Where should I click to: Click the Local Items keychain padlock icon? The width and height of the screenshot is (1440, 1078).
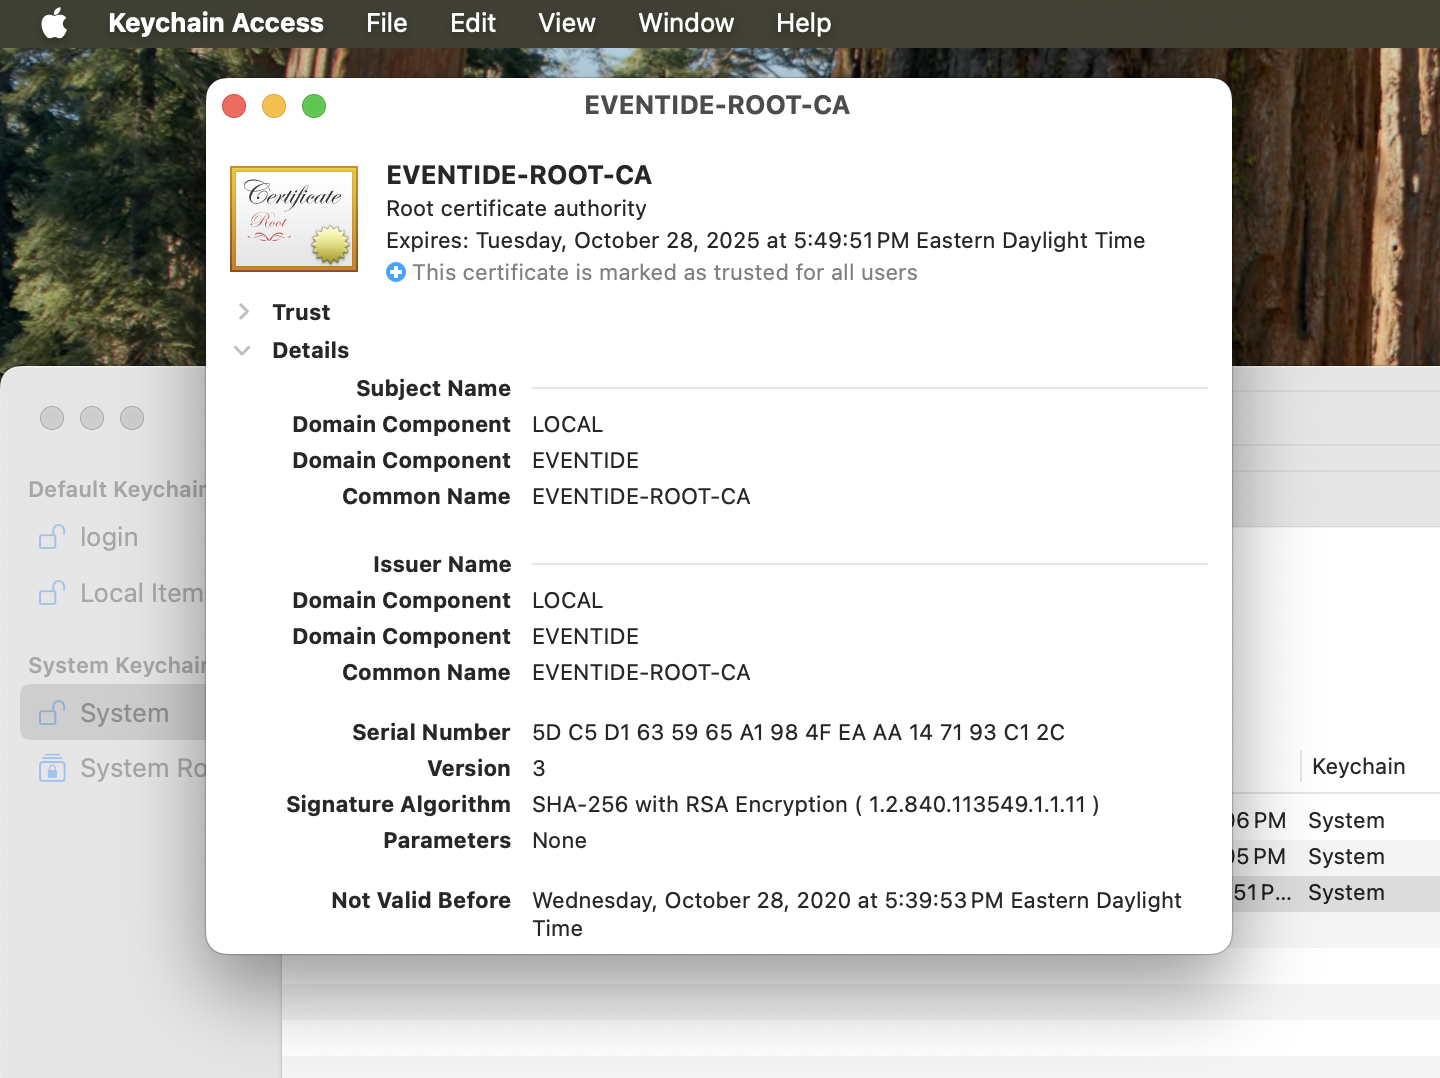(x=52, y=593)
